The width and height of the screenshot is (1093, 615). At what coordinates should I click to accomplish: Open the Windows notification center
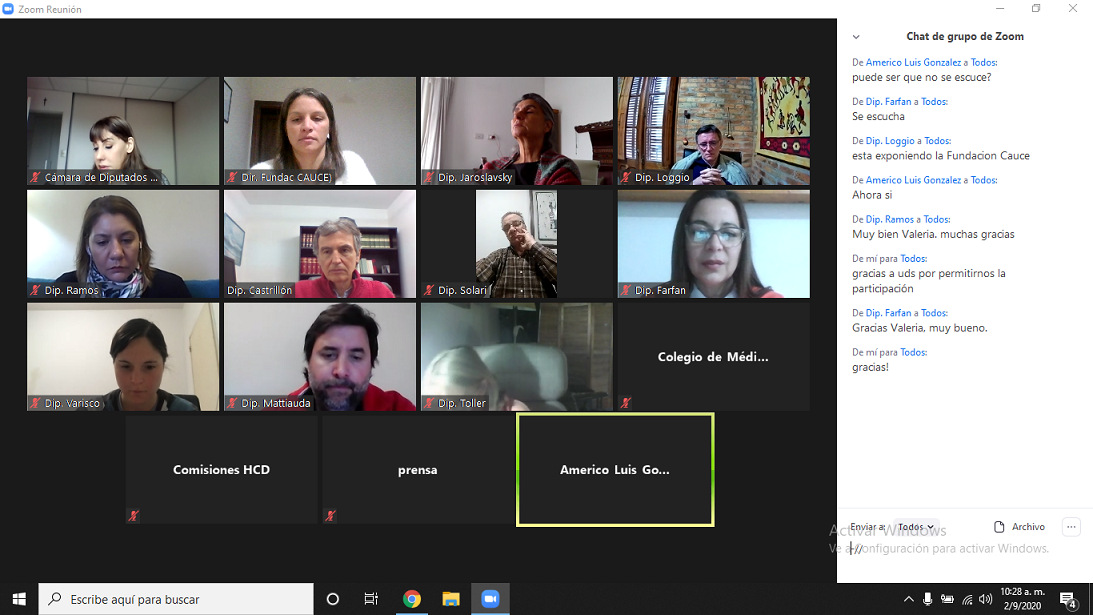pos(1067,600)
